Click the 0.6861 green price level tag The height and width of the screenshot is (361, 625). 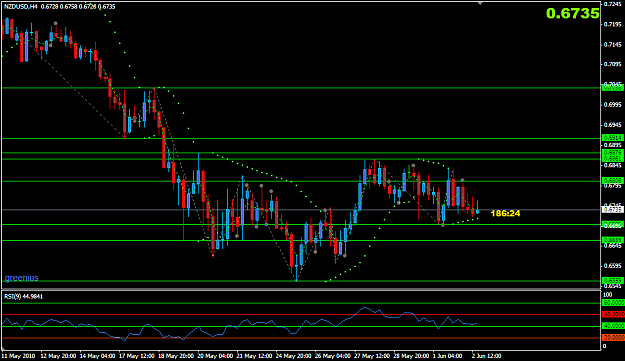click(612, 159)
